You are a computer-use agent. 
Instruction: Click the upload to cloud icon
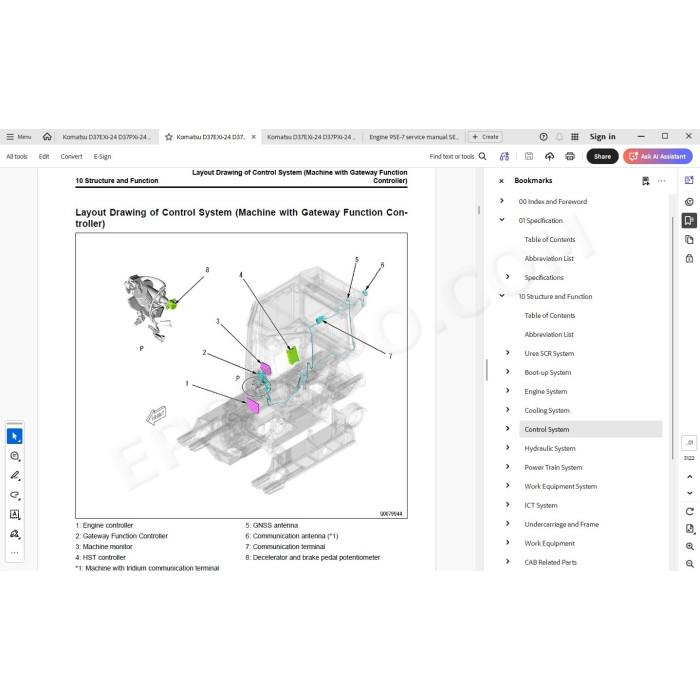[x=550, y=156]
